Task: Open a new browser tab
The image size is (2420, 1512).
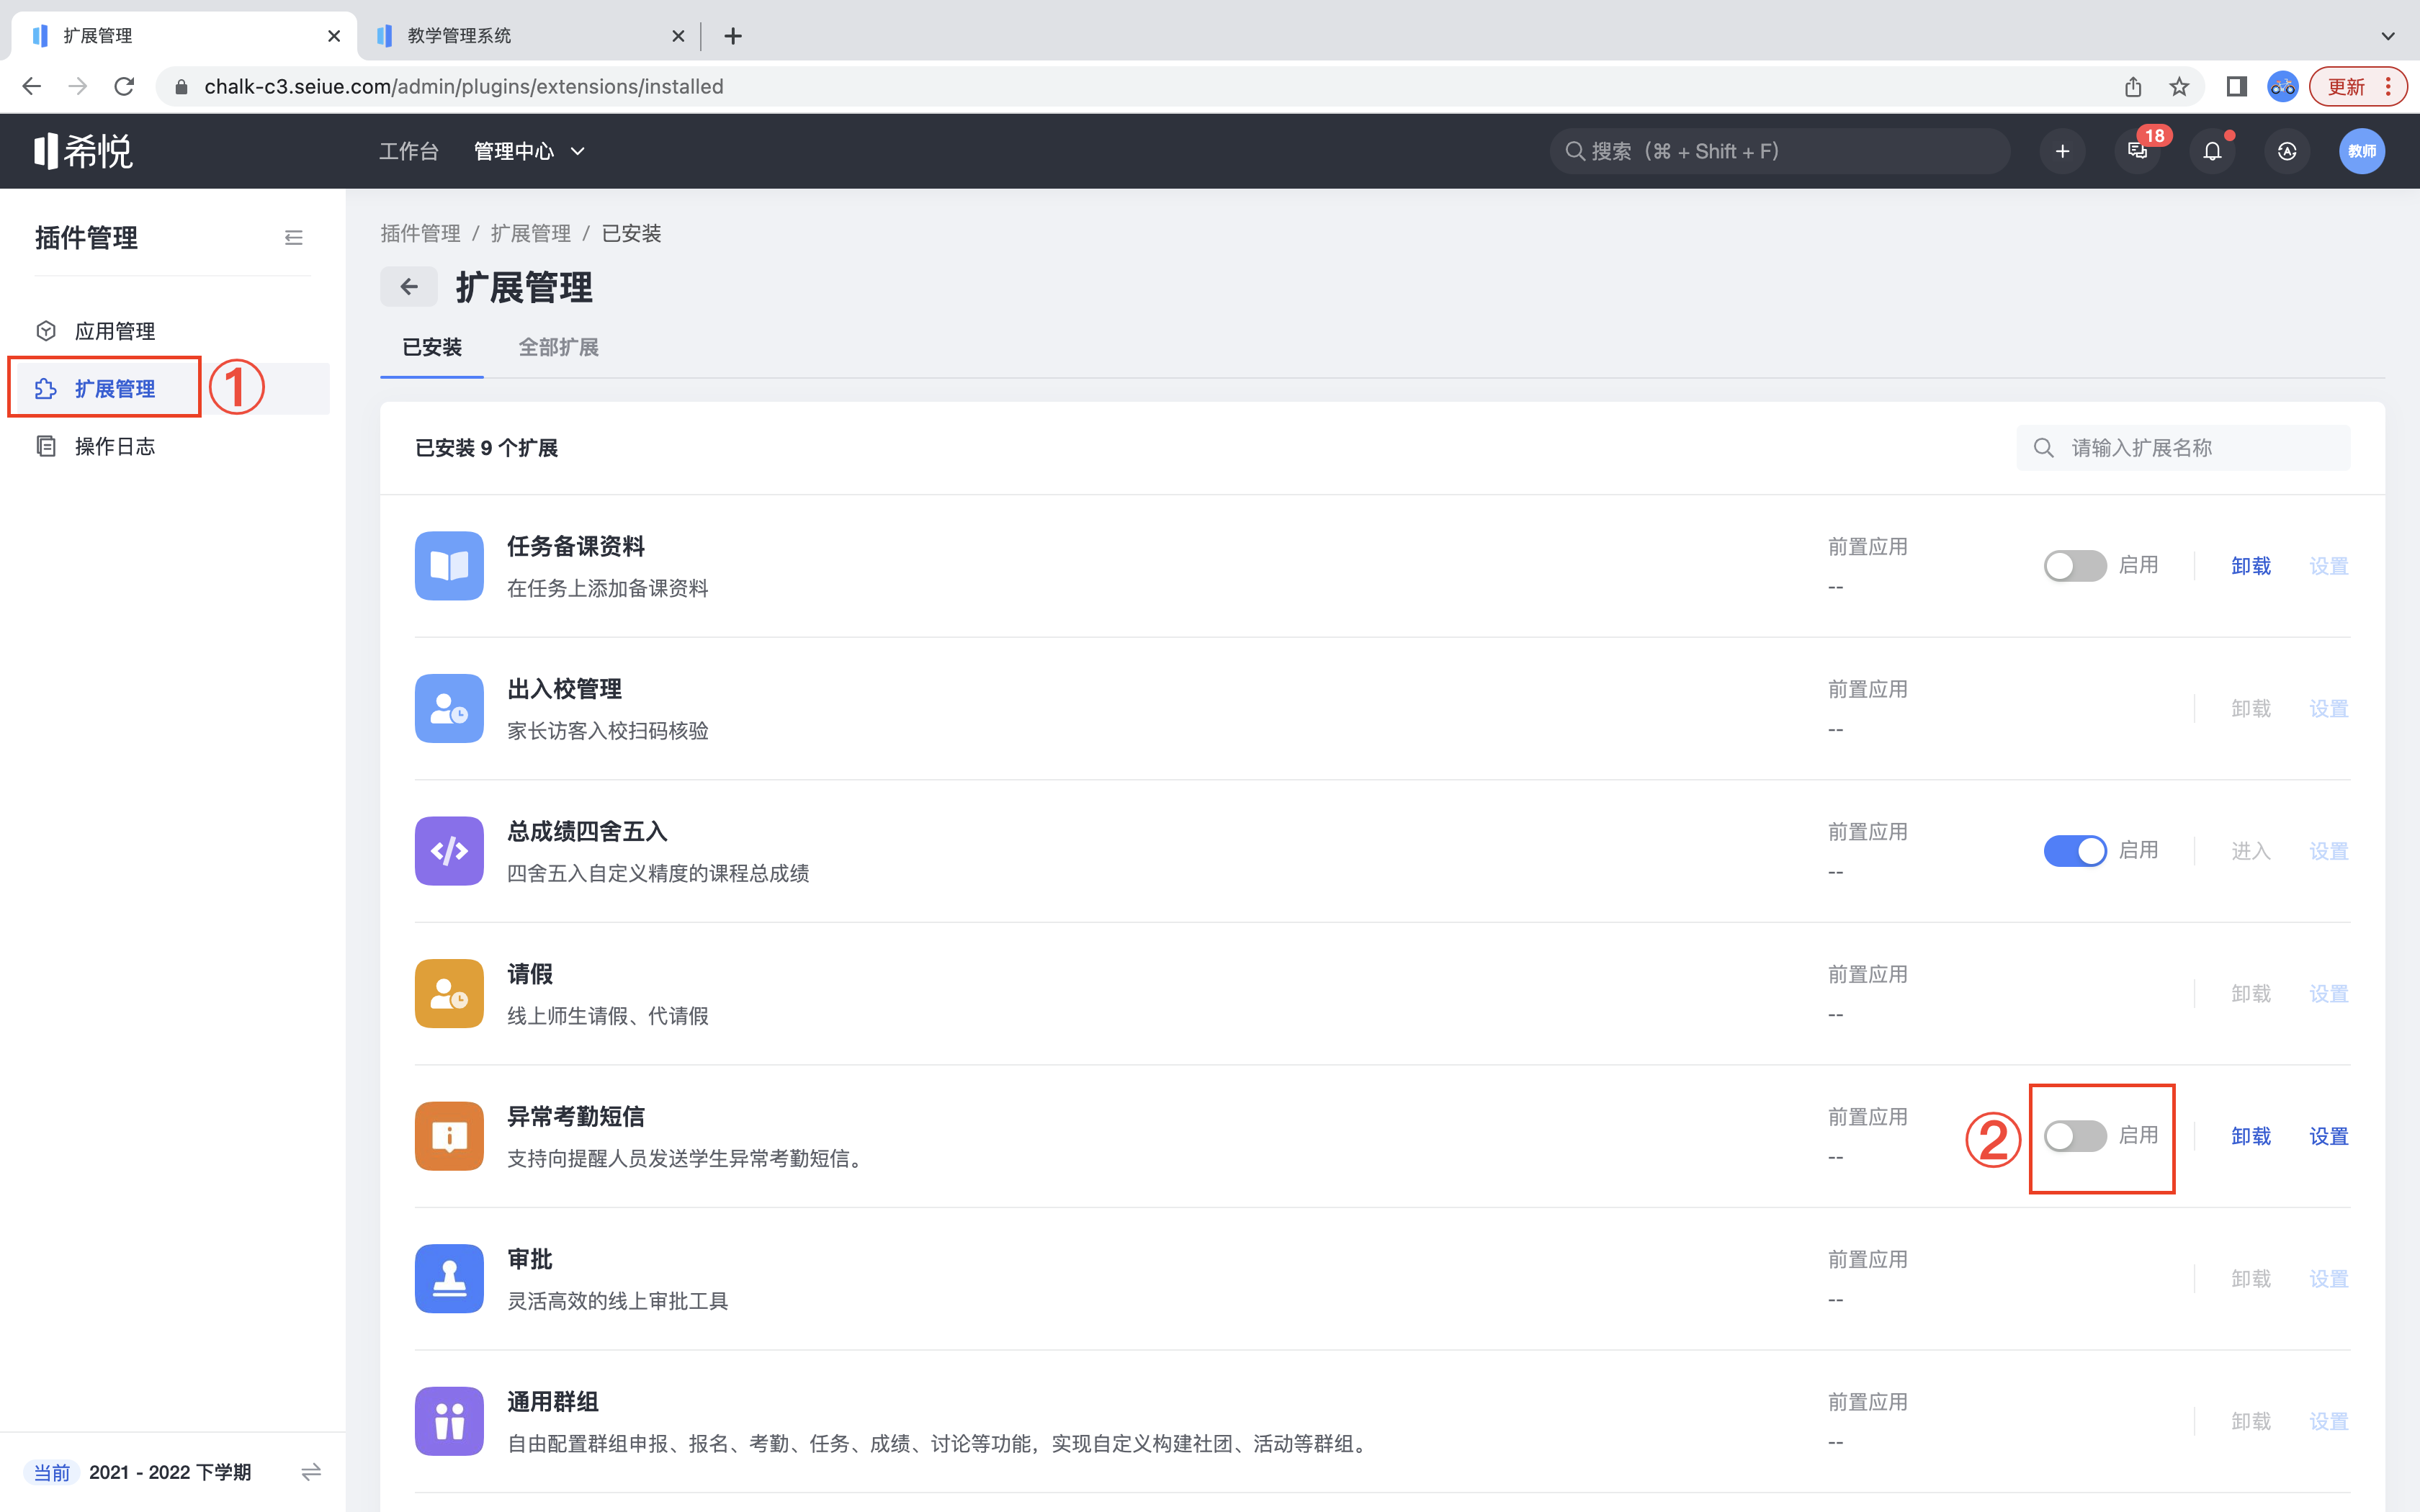Action: 733,36
